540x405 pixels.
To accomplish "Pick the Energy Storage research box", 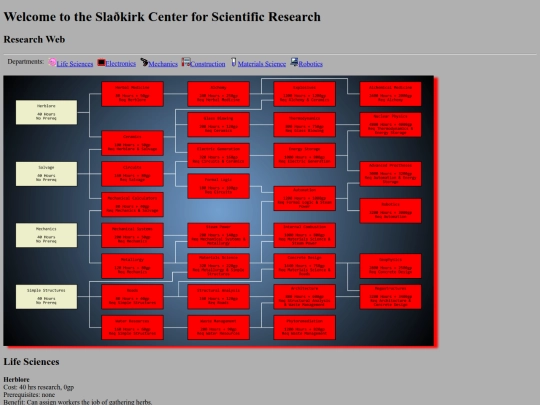I will coord(304,155).
